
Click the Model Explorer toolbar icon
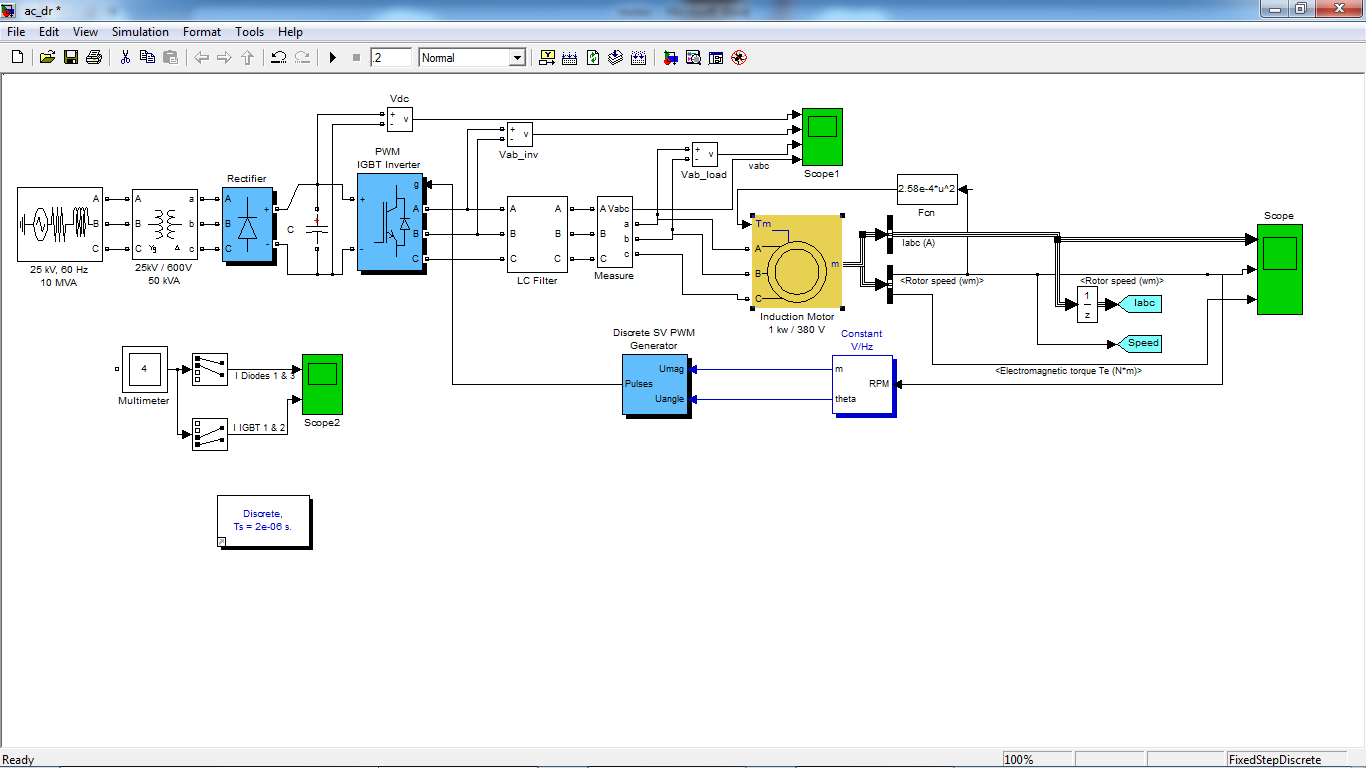693,58
